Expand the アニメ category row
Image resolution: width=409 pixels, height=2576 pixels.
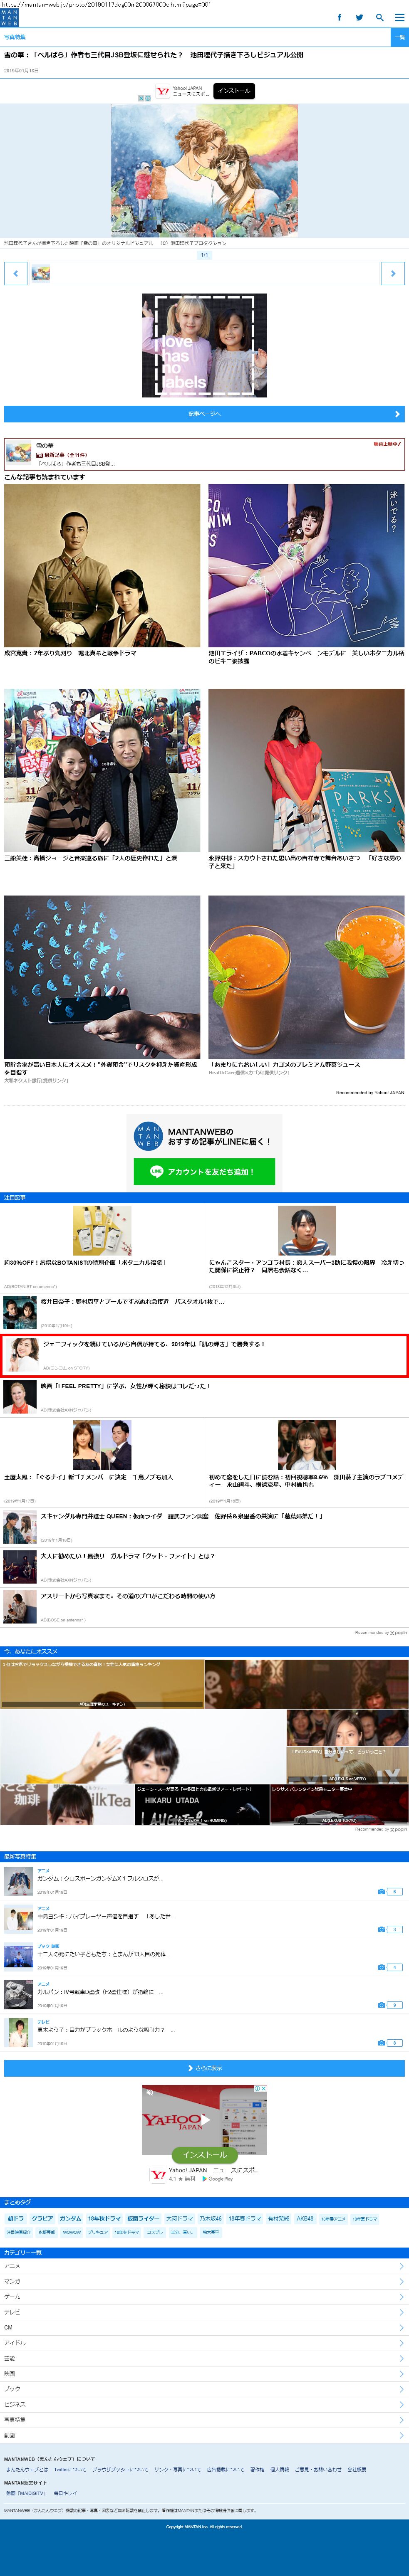click(x=204, y=2265)
